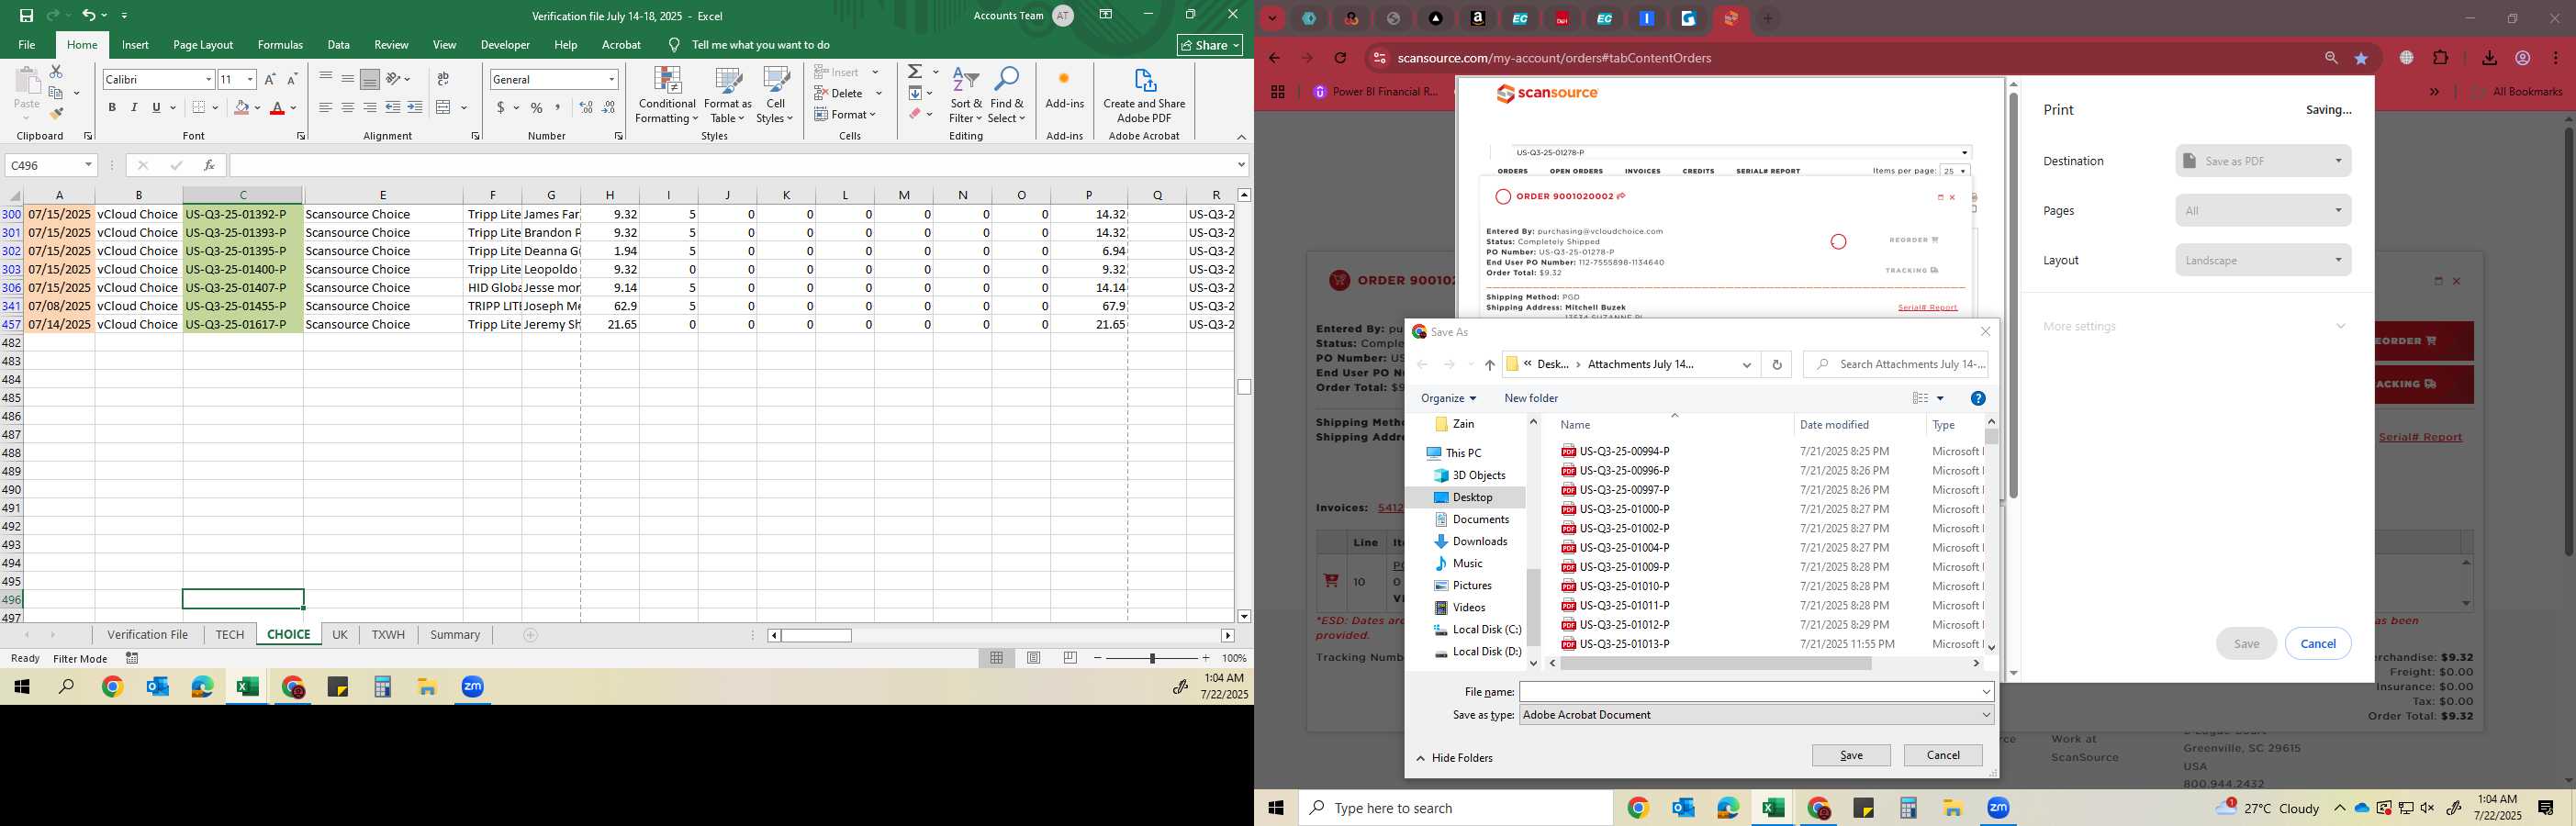Click the Percent Style icon
This screenshot has height=826, width=2576.
(537, 107)
